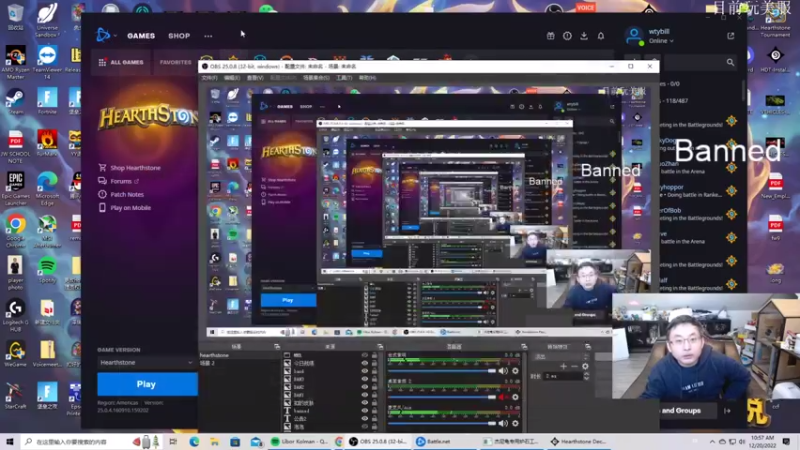Toggle visibility of the third OBS source
The height and width of the screenshot is (450, 800).
(x=365, y=371)
